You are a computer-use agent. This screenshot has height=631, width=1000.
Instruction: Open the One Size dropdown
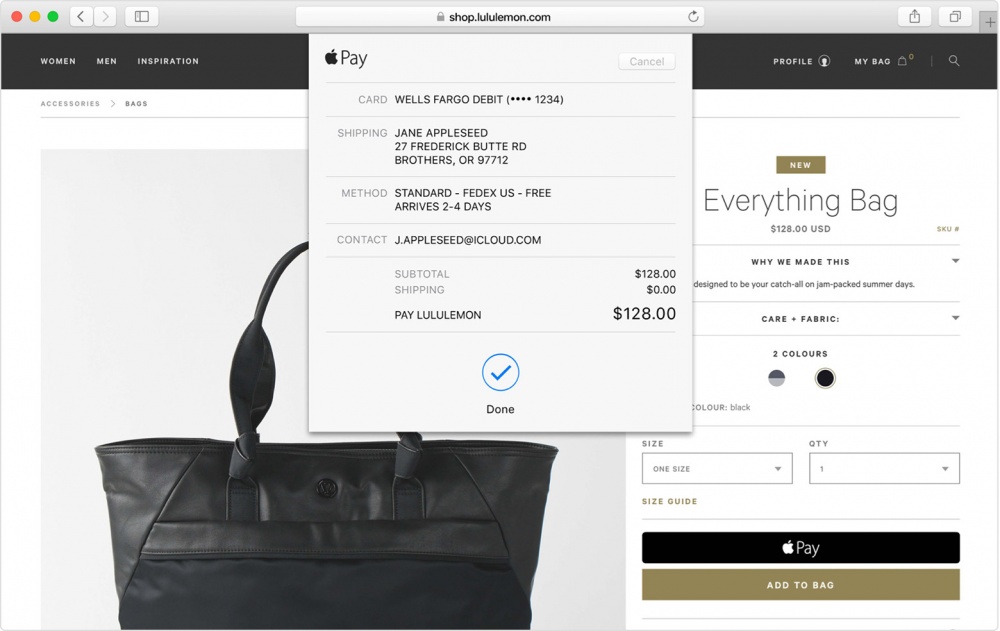pos(717,468)
